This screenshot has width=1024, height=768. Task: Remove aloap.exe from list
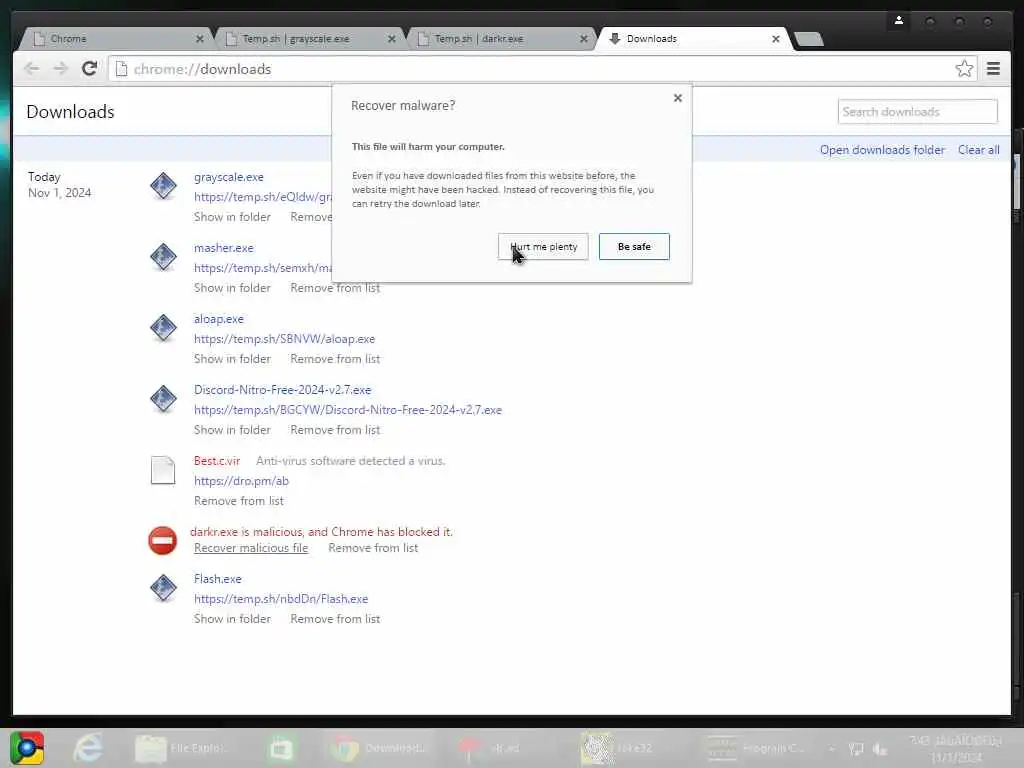[335, 359]
